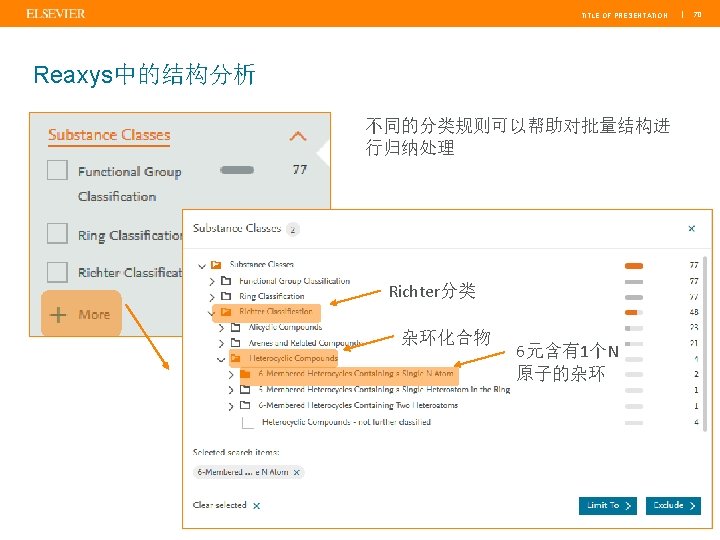Click the Functional Group Classification folder icon
720x540 pixels.
[x=226, y=281]
